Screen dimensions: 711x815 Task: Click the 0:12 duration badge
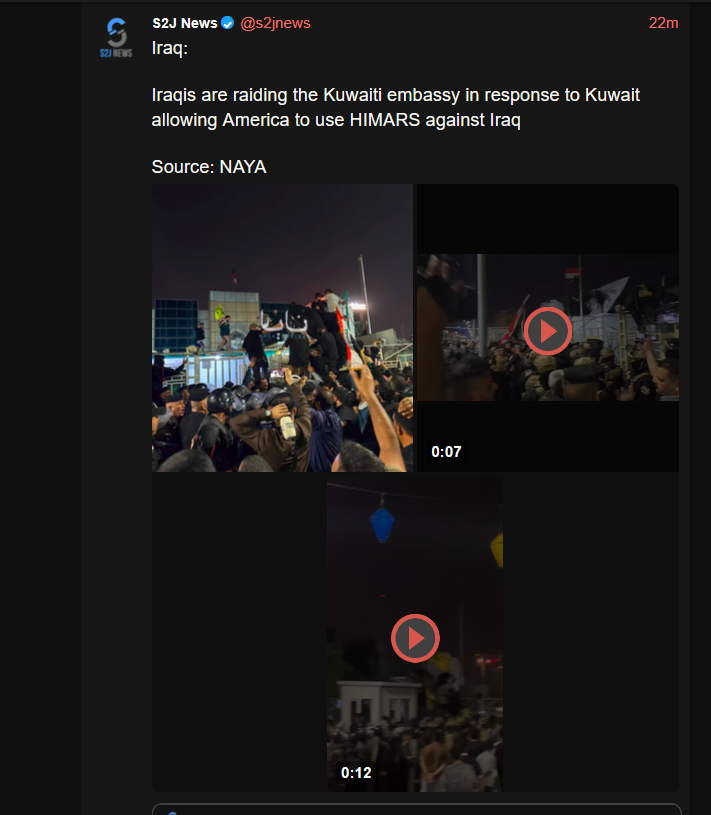[x=356, y=773]
